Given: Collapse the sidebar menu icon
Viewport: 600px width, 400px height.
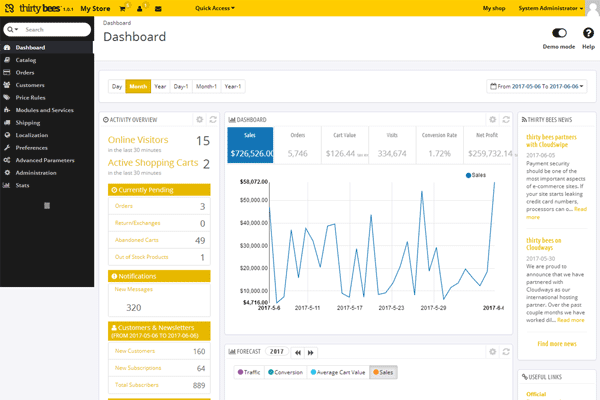Looking at the screenshot, I should point(47,205).
